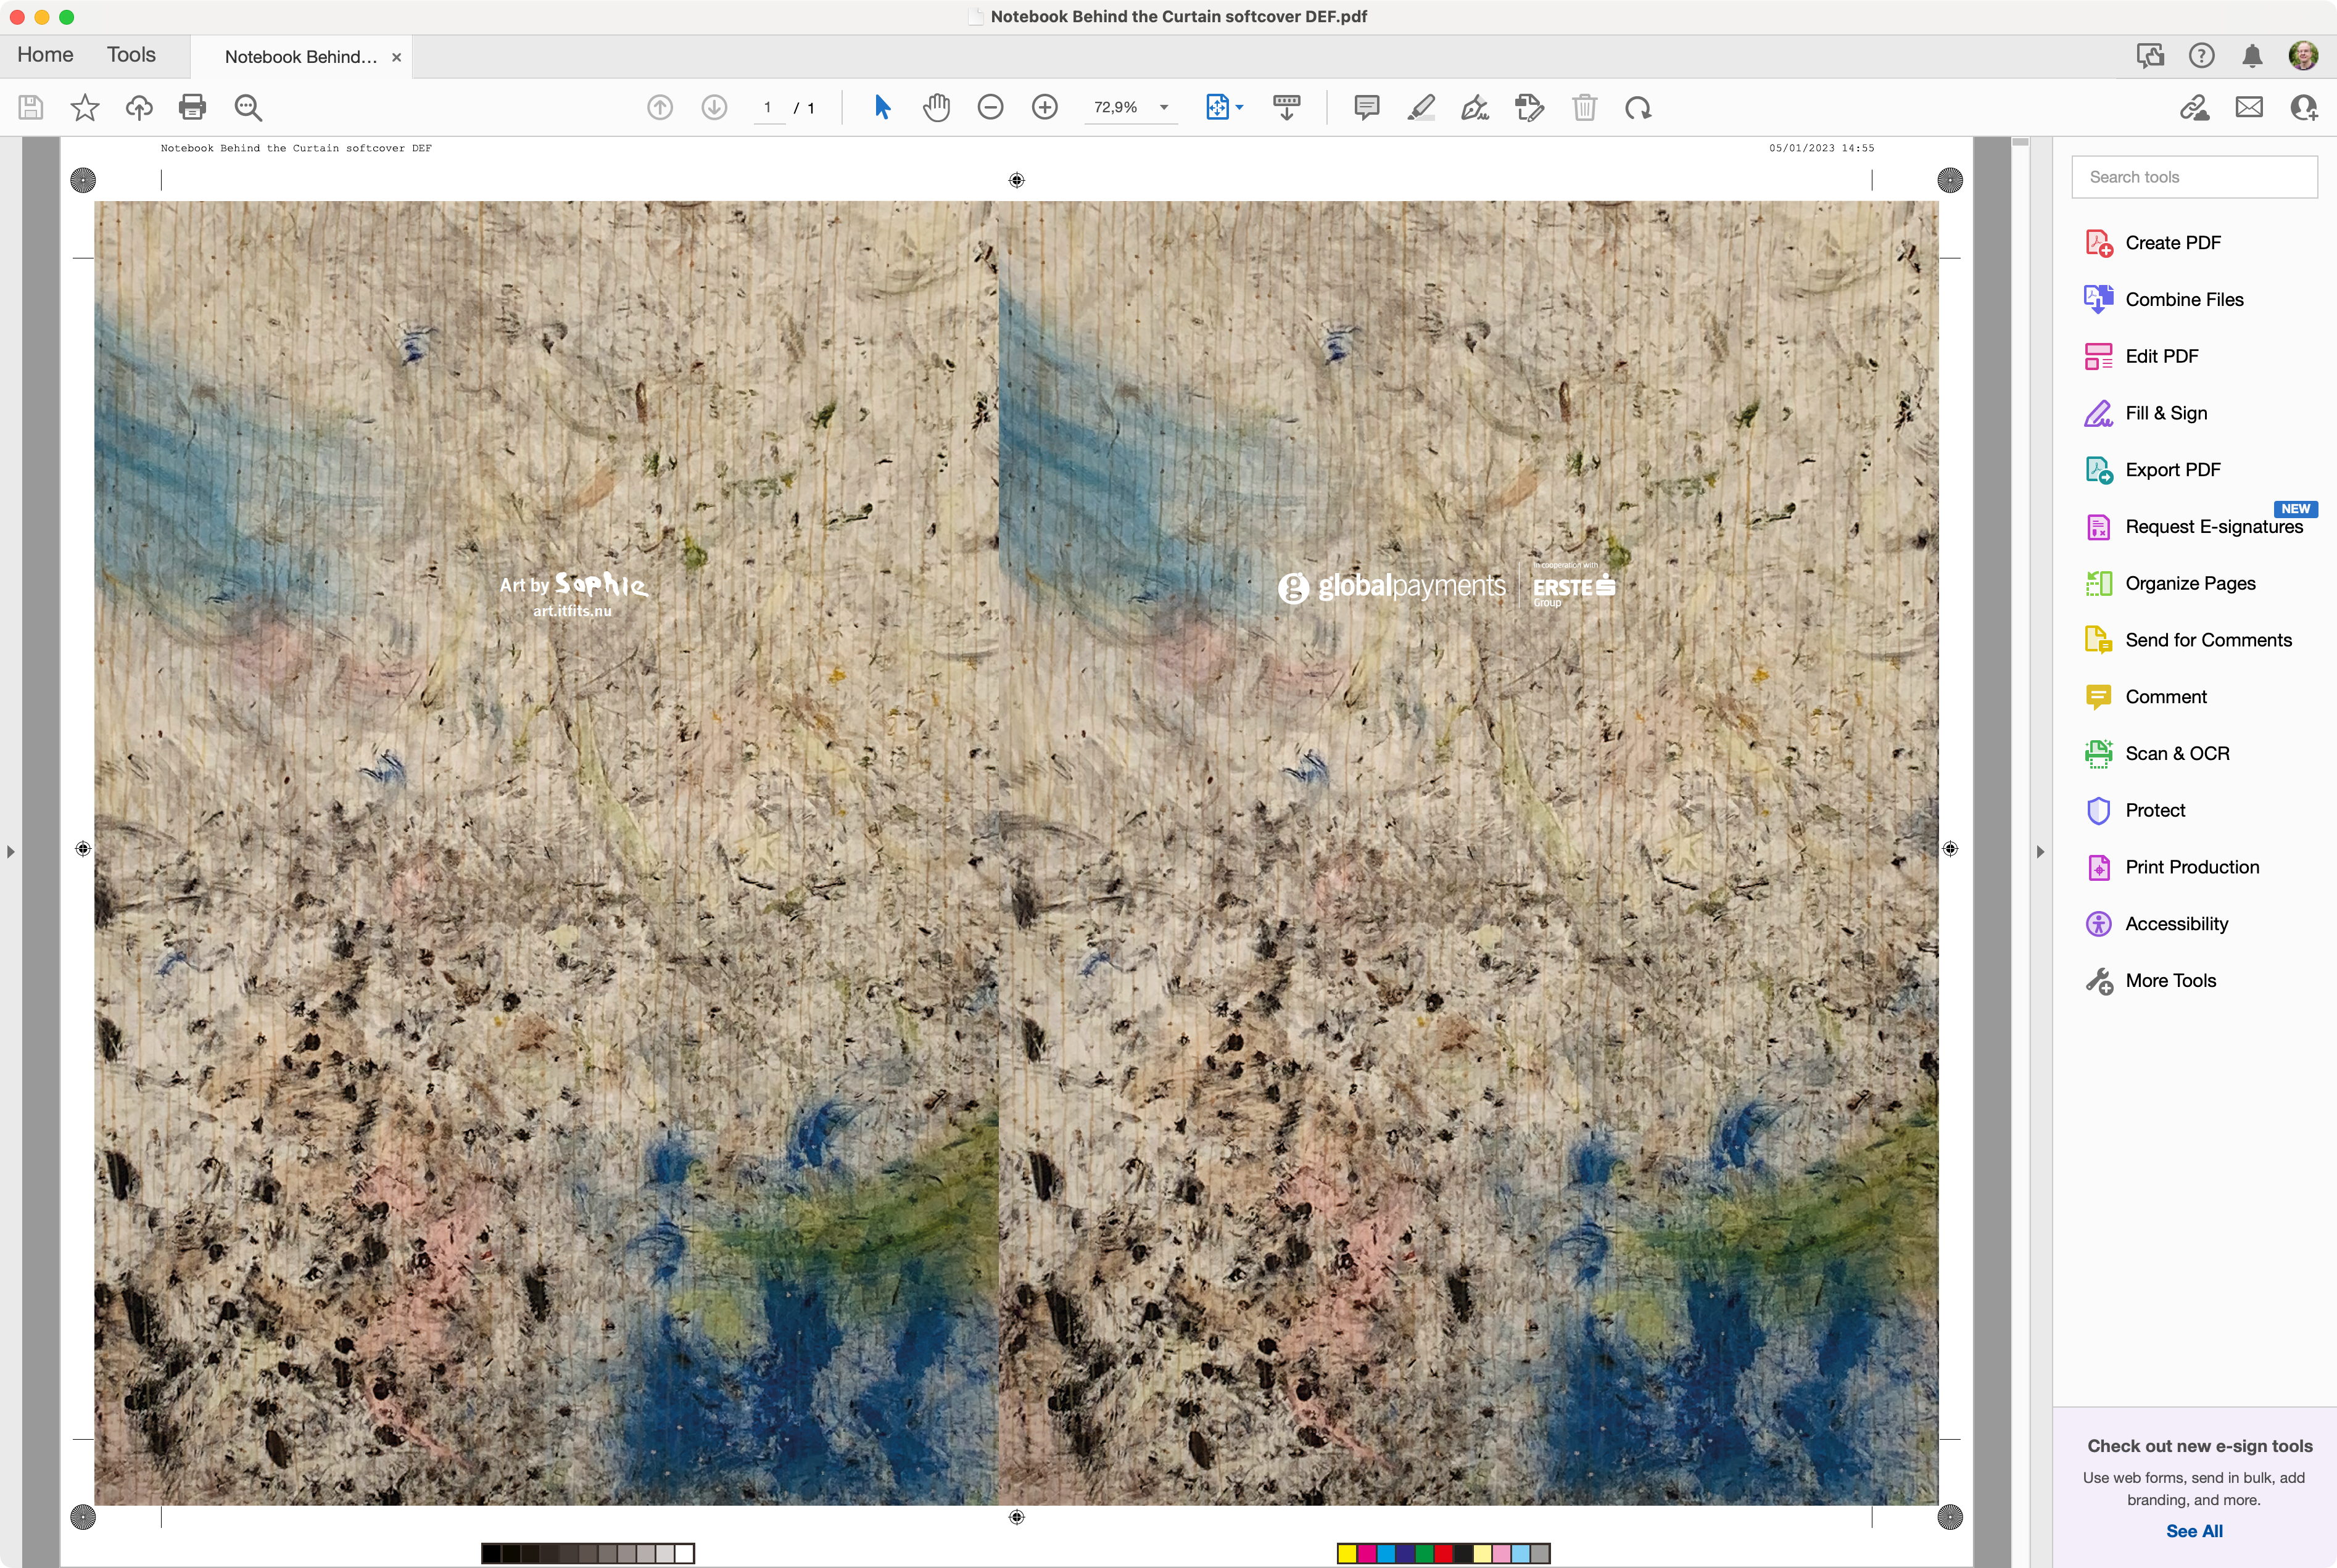This screenshot has width=2337, height=1568.
Task: Switch to the Tools tab
Action: click(131, 55)
